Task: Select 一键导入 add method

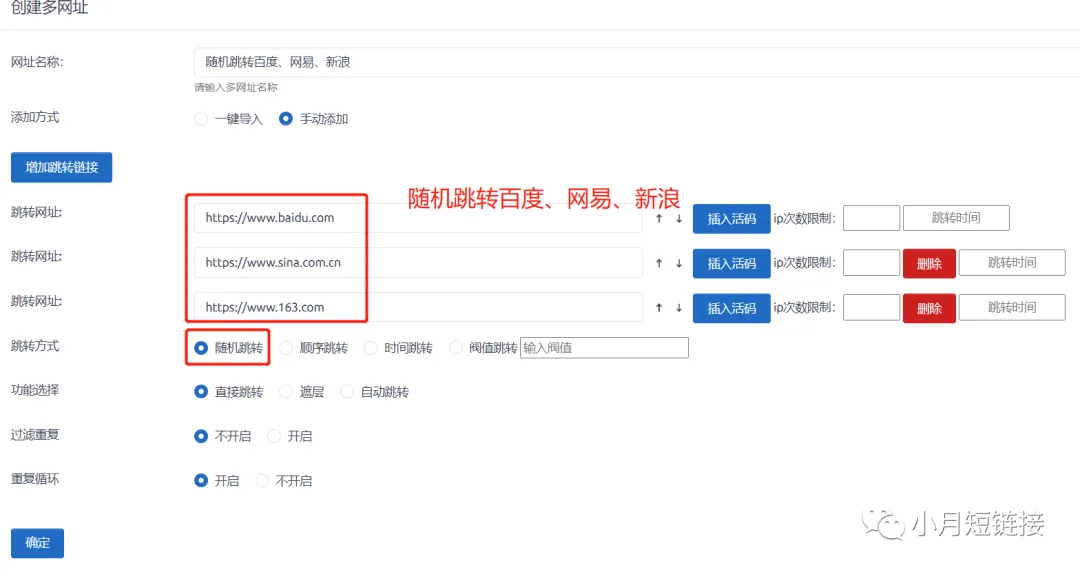Action: point(201,119)
